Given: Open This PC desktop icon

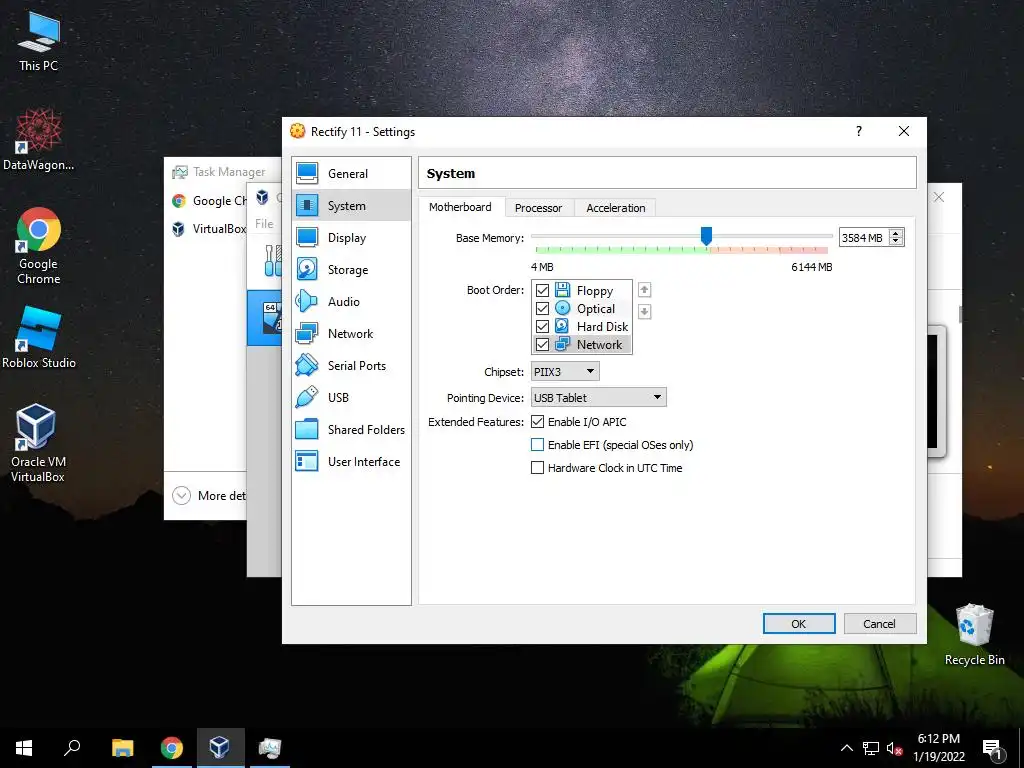Looking at the screenshot, I should point(39,42).
